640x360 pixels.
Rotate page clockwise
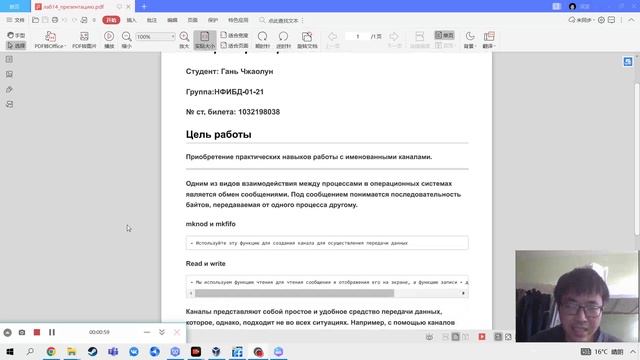262,40
